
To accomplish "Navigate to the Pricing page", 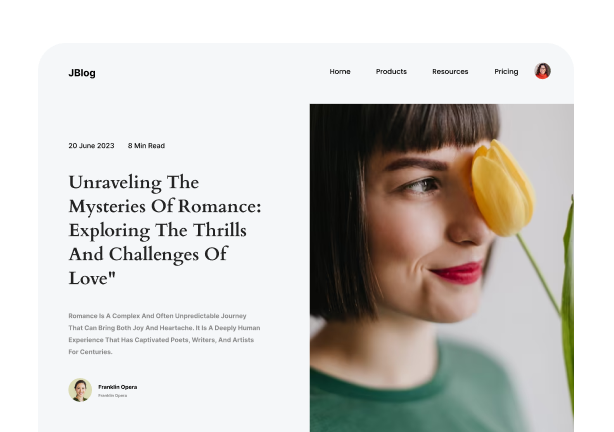I will pyautogui.click(x=506, y=71).
